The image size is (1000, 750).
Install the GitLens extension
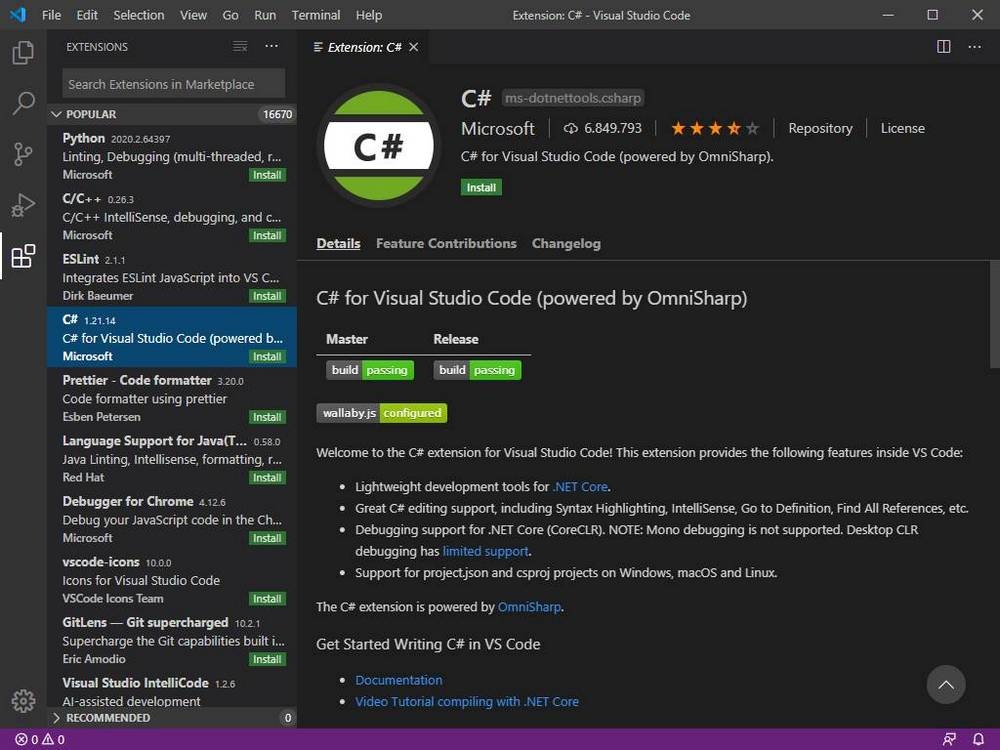click(x=267, y=659)
